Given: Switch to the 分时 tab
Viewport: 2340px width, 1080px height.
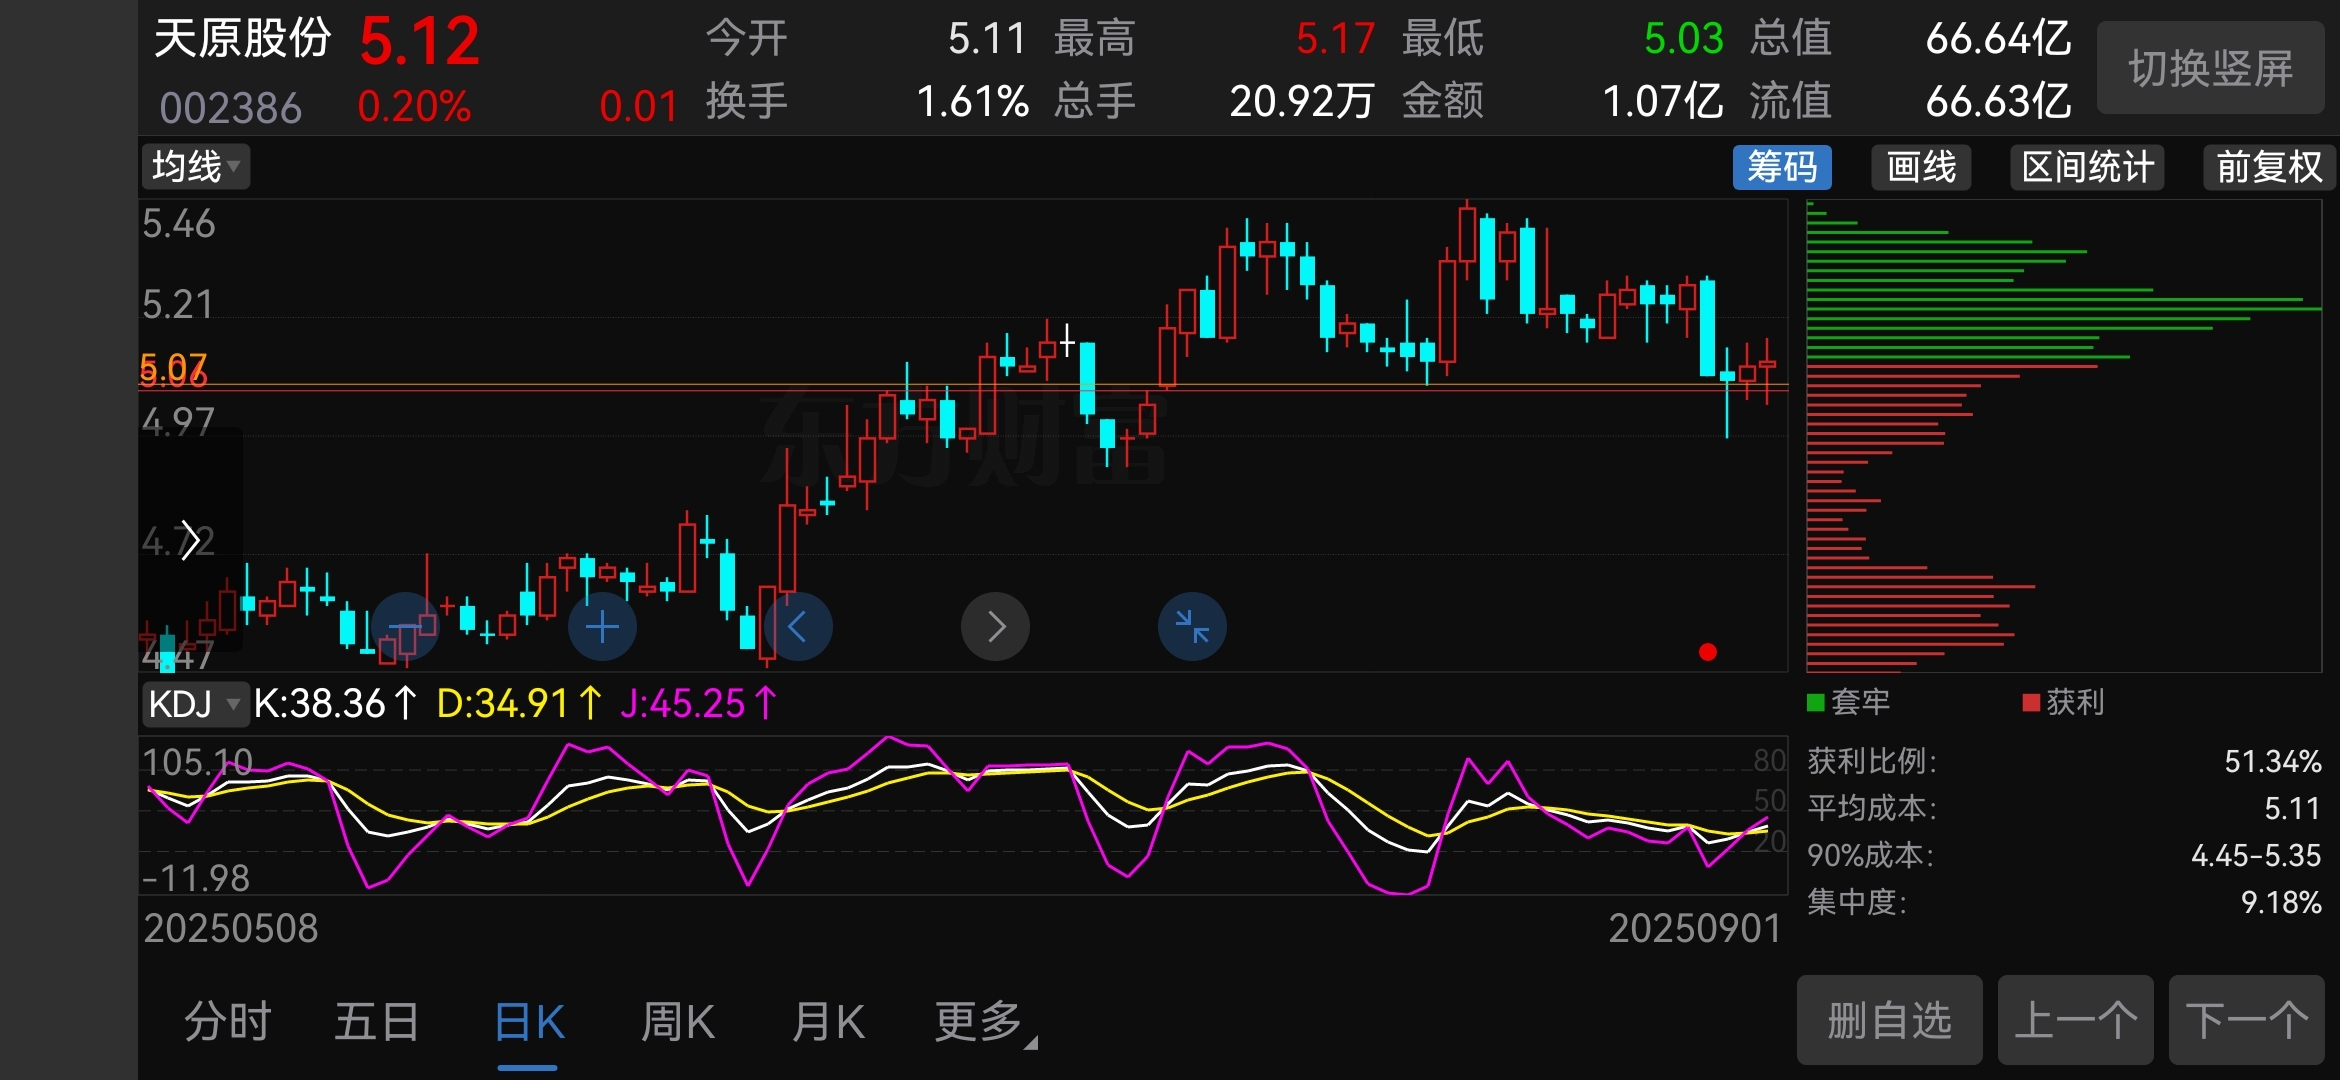Looking at the screenshot, I should tap(228, 1022).
